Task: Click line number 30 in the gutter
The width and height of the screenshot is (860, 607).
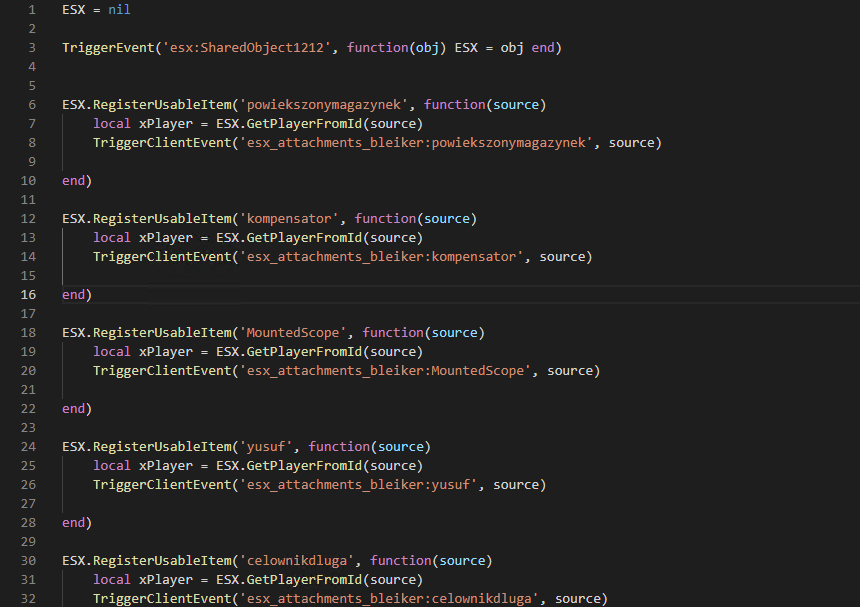Action: click(x=28, y=561)
